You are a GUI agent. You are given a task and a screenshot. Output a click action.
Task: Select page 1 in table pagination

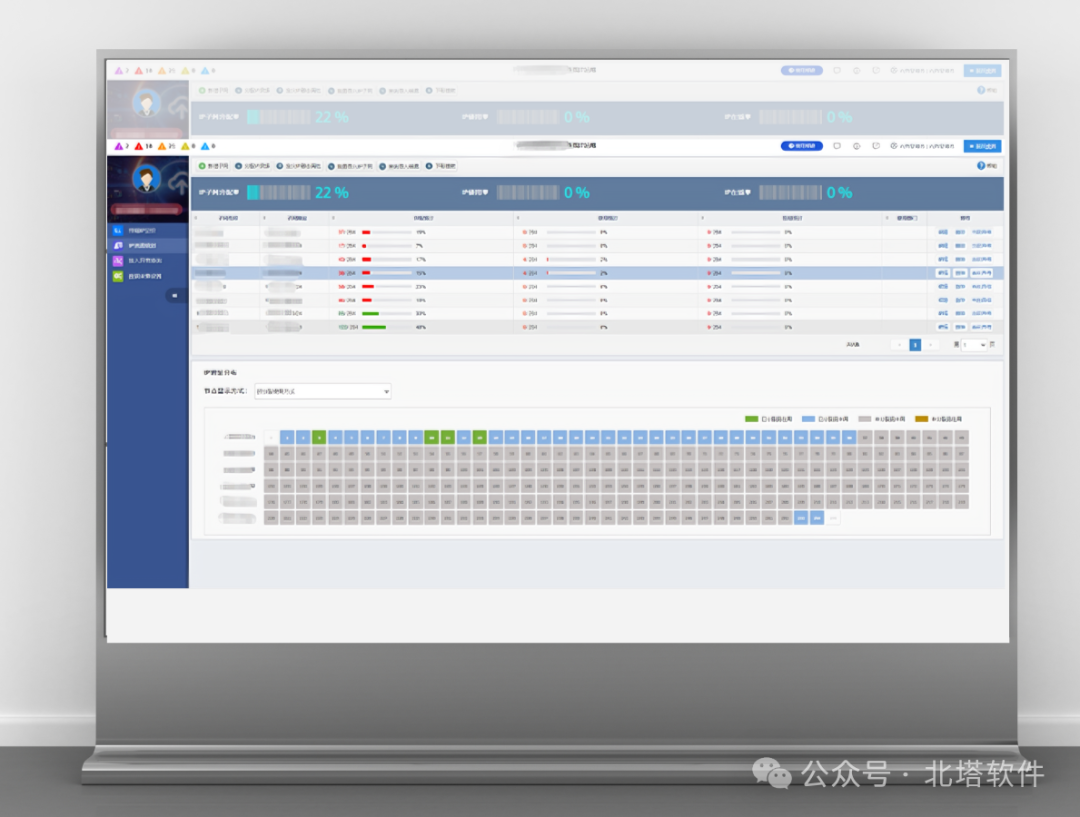915,344
